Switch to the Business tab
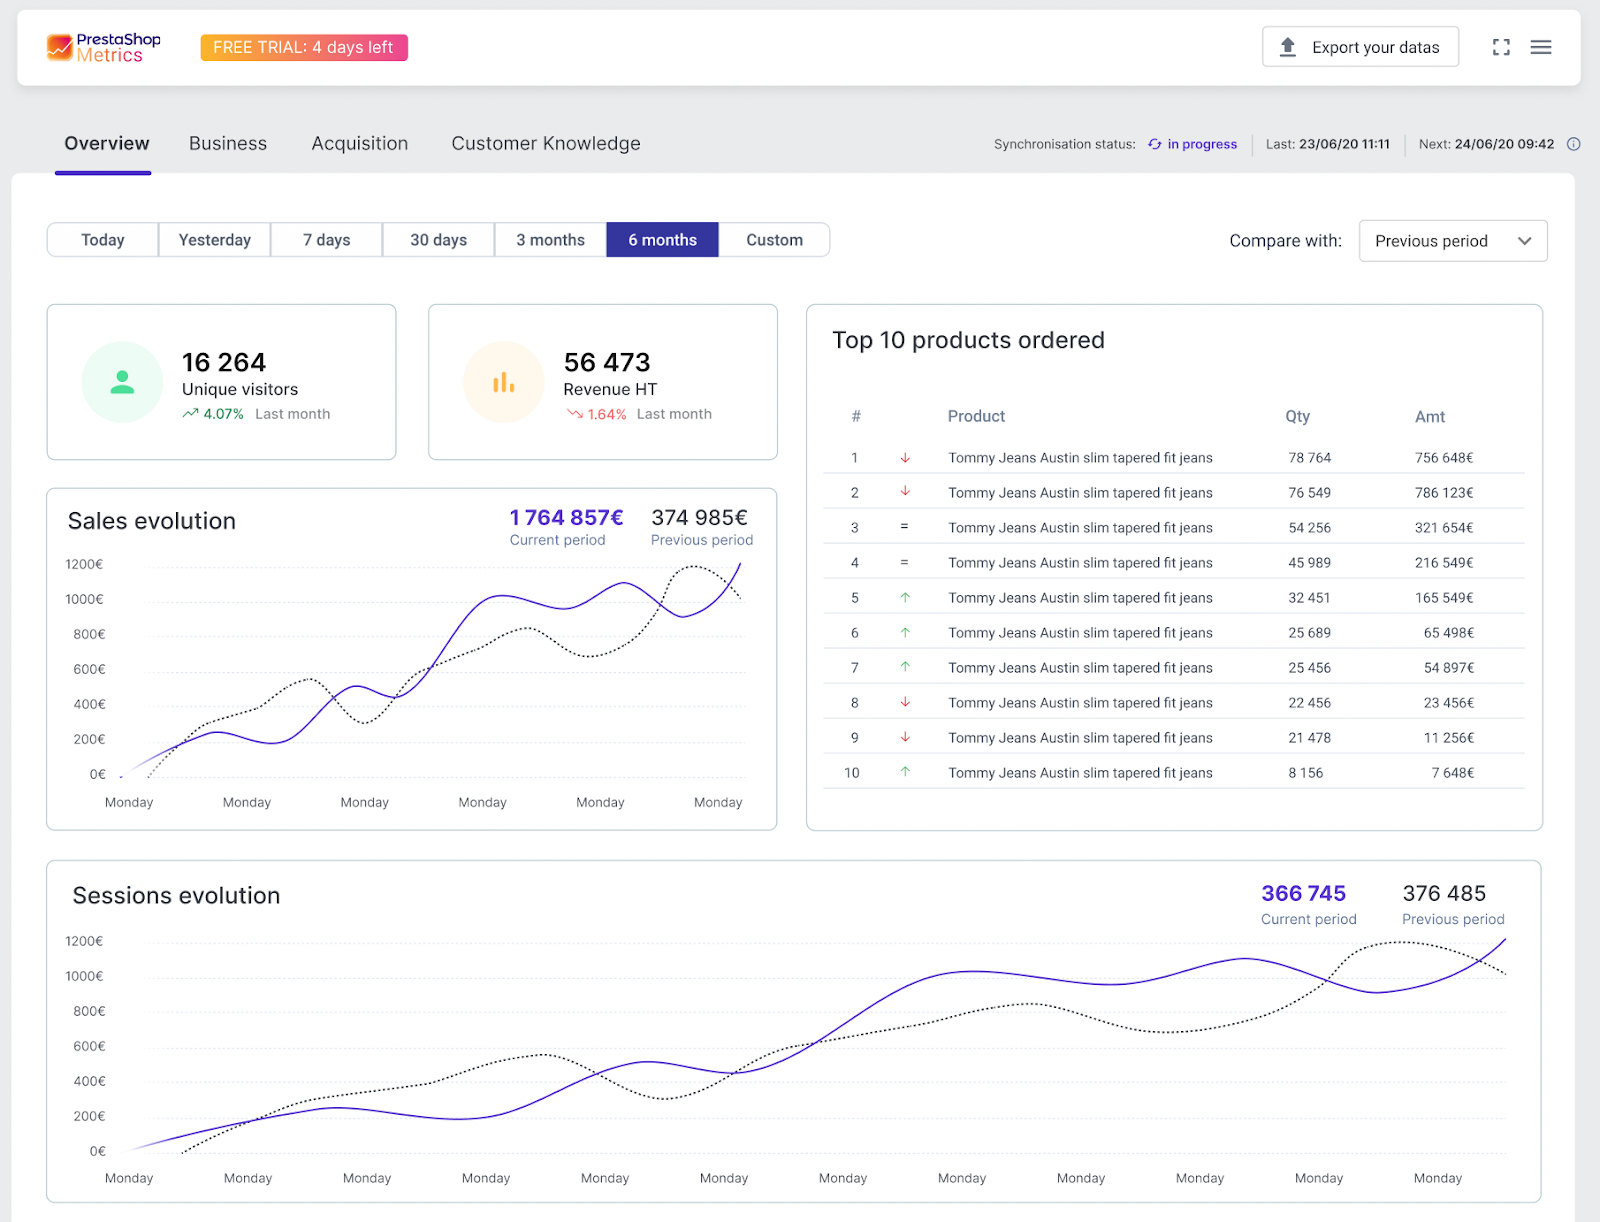This screenshot has height=1222, width=1600. 228,143
